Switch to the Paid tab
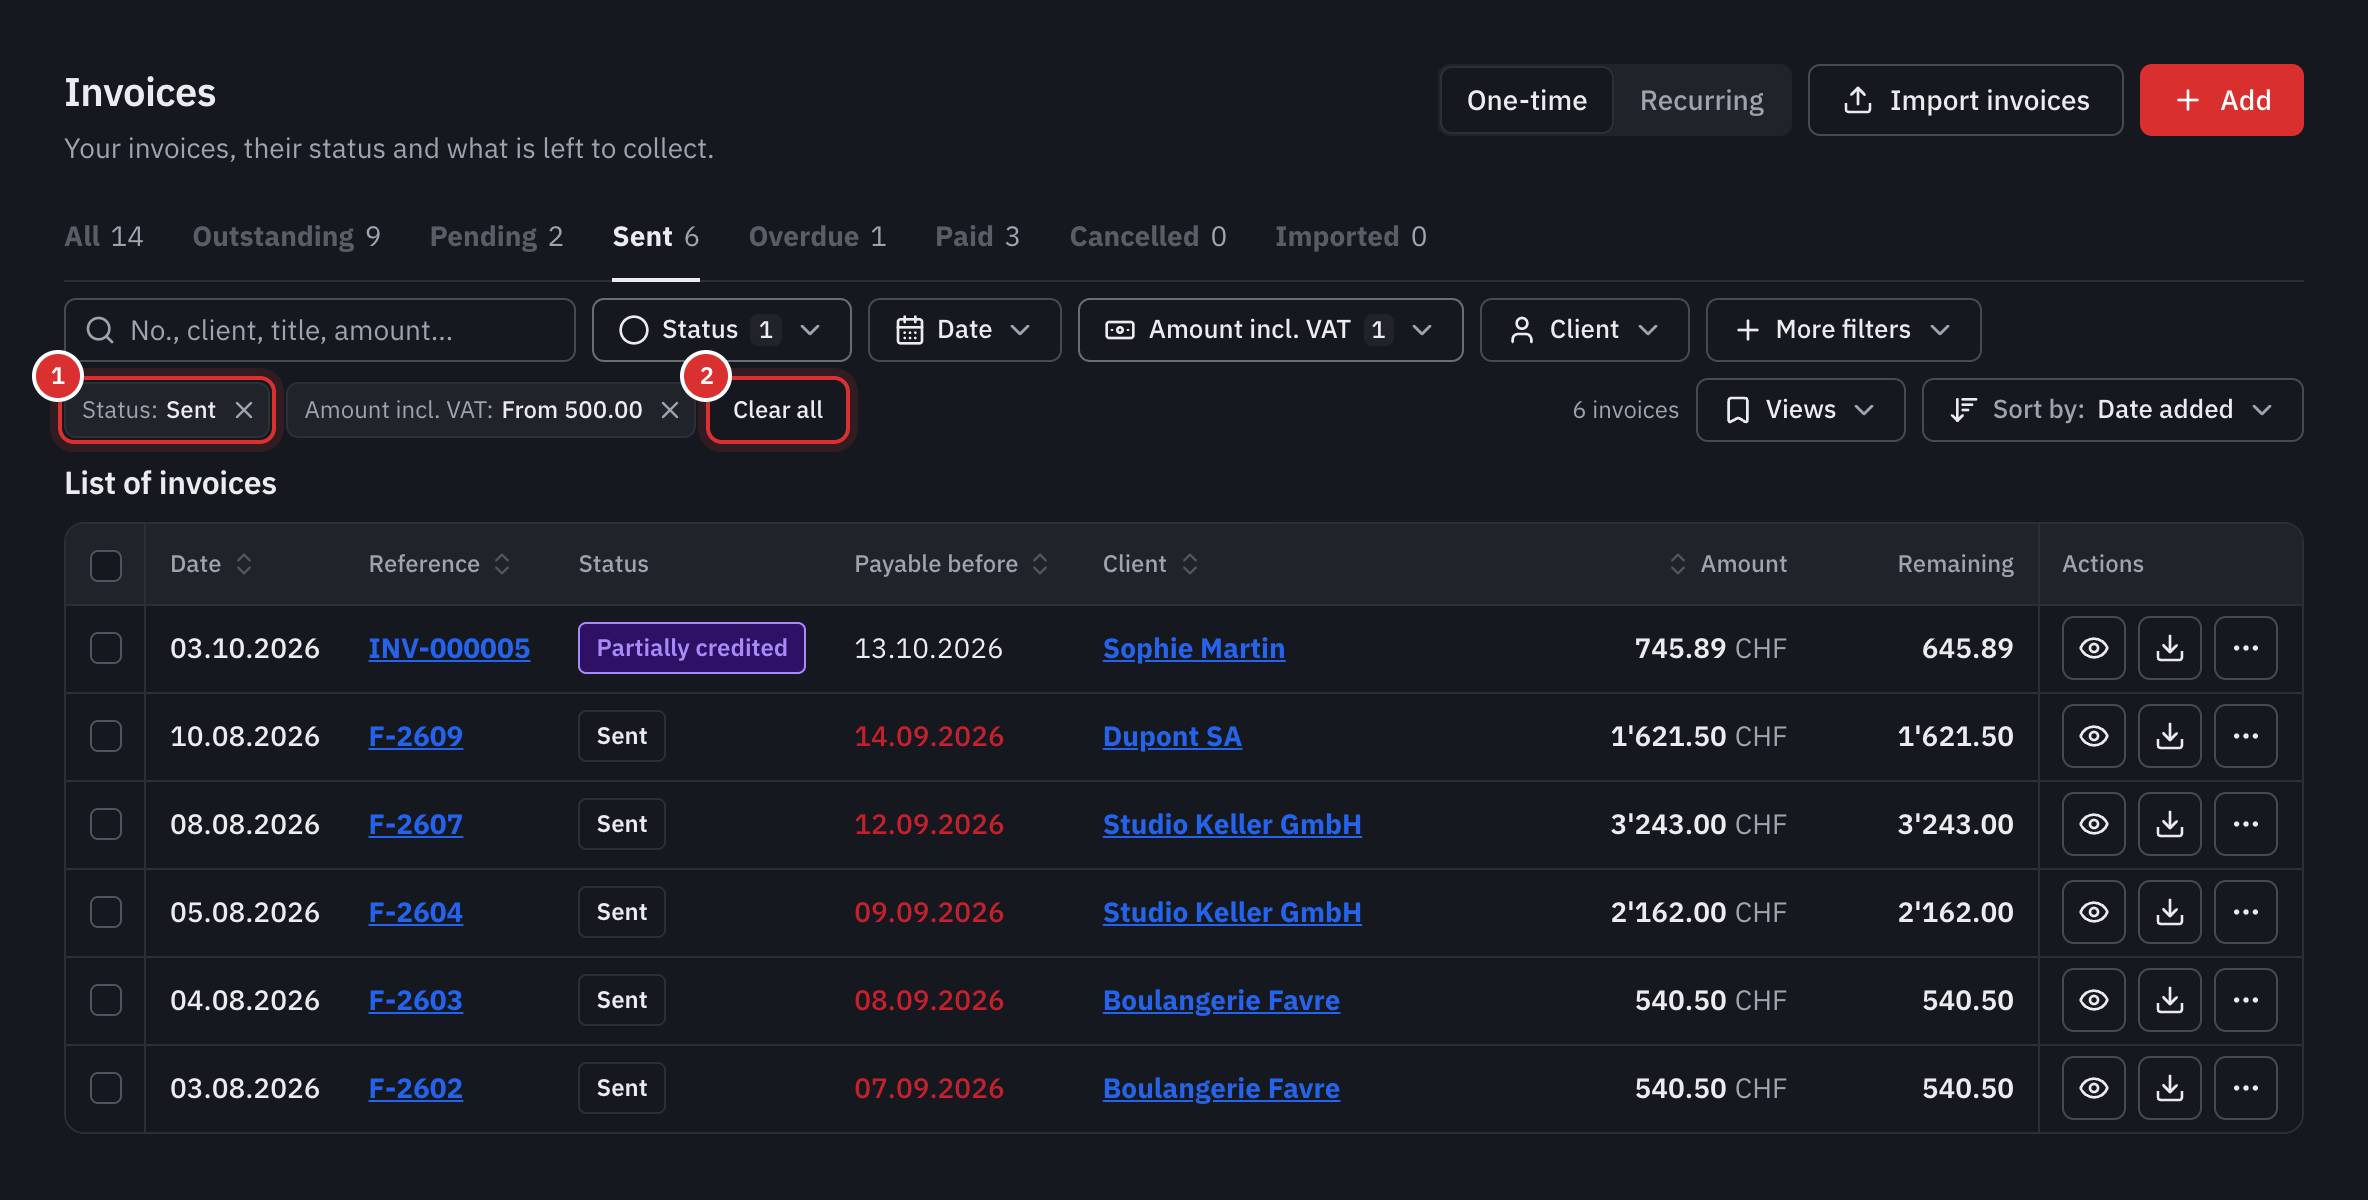Viewport: 2368px width, 1200px height. (977, 236)
